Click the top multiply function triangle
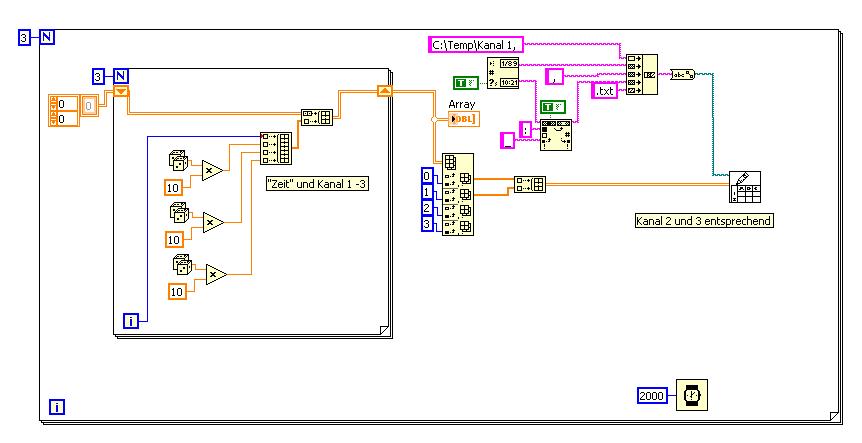Screen dimensions: 862x443 [211, 171]
